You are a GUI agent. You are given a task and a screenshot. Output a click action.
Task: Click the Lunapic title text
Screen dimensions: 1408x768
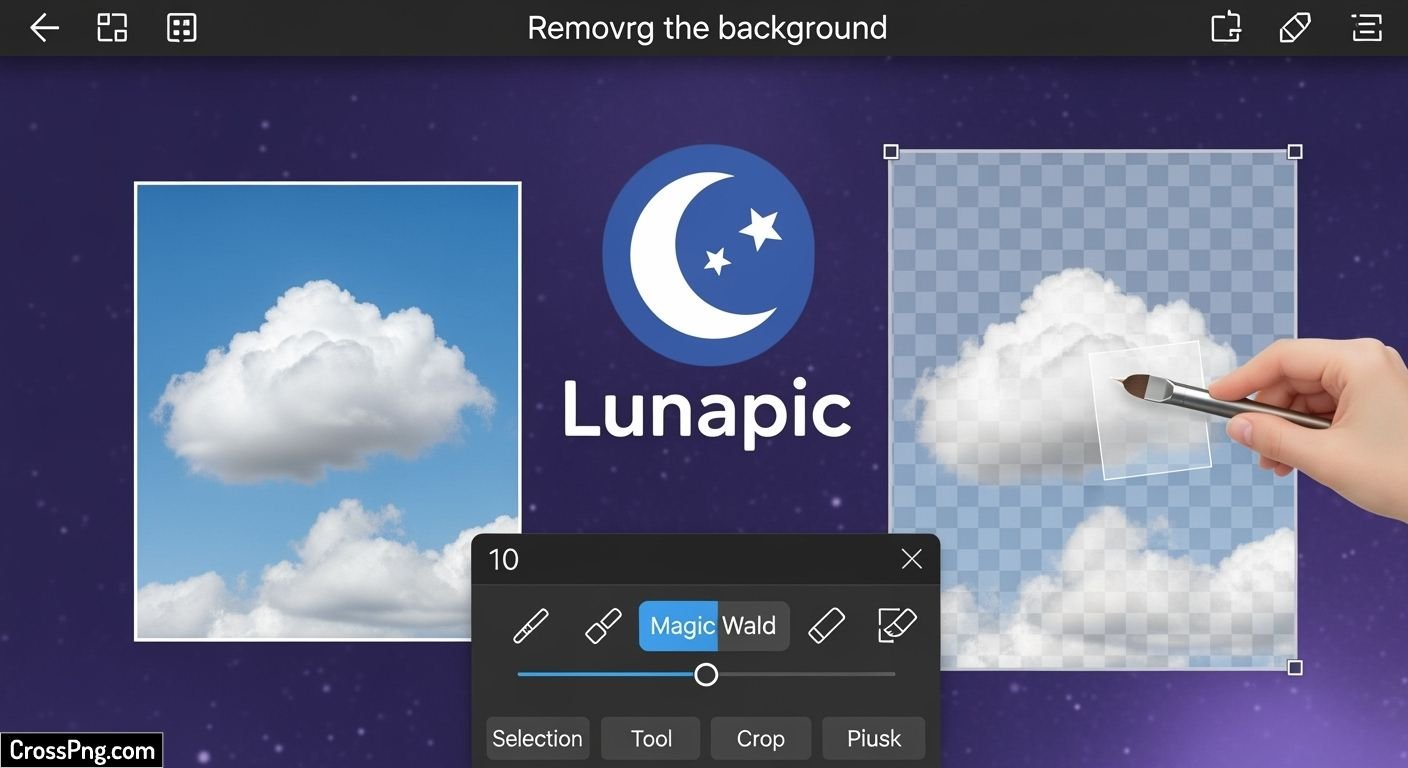coord(707,411)
